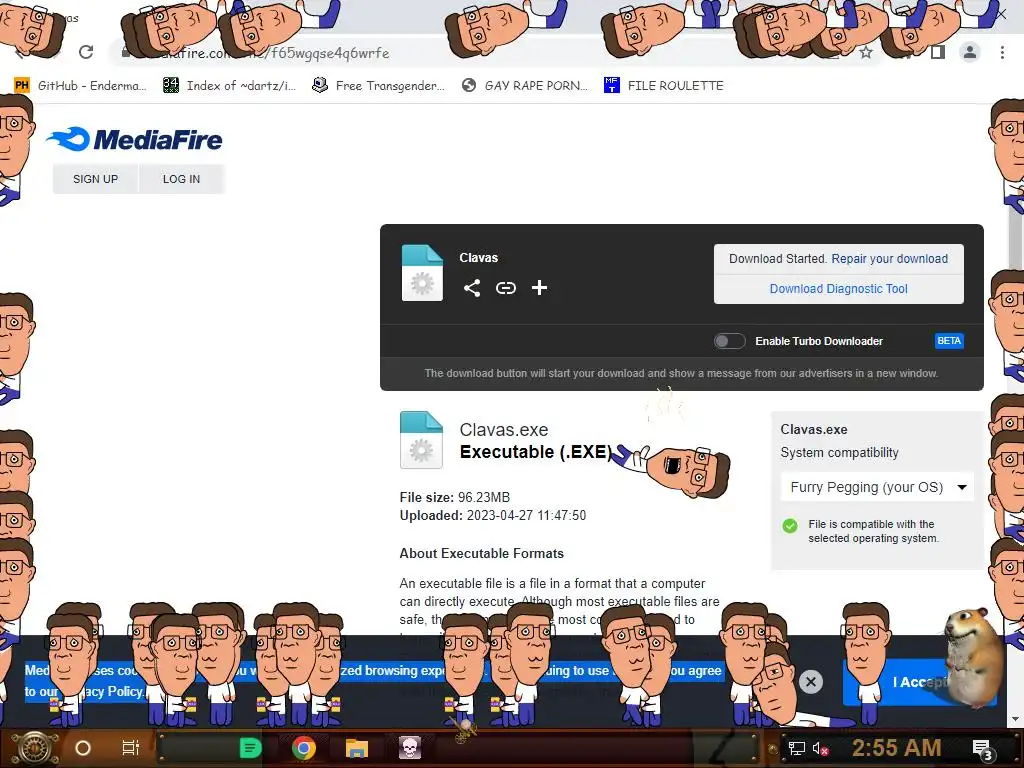Viewport: 1024px width, 768px height.
Task: Open the operating system dropdown
Action: click(x=877, y=487)
